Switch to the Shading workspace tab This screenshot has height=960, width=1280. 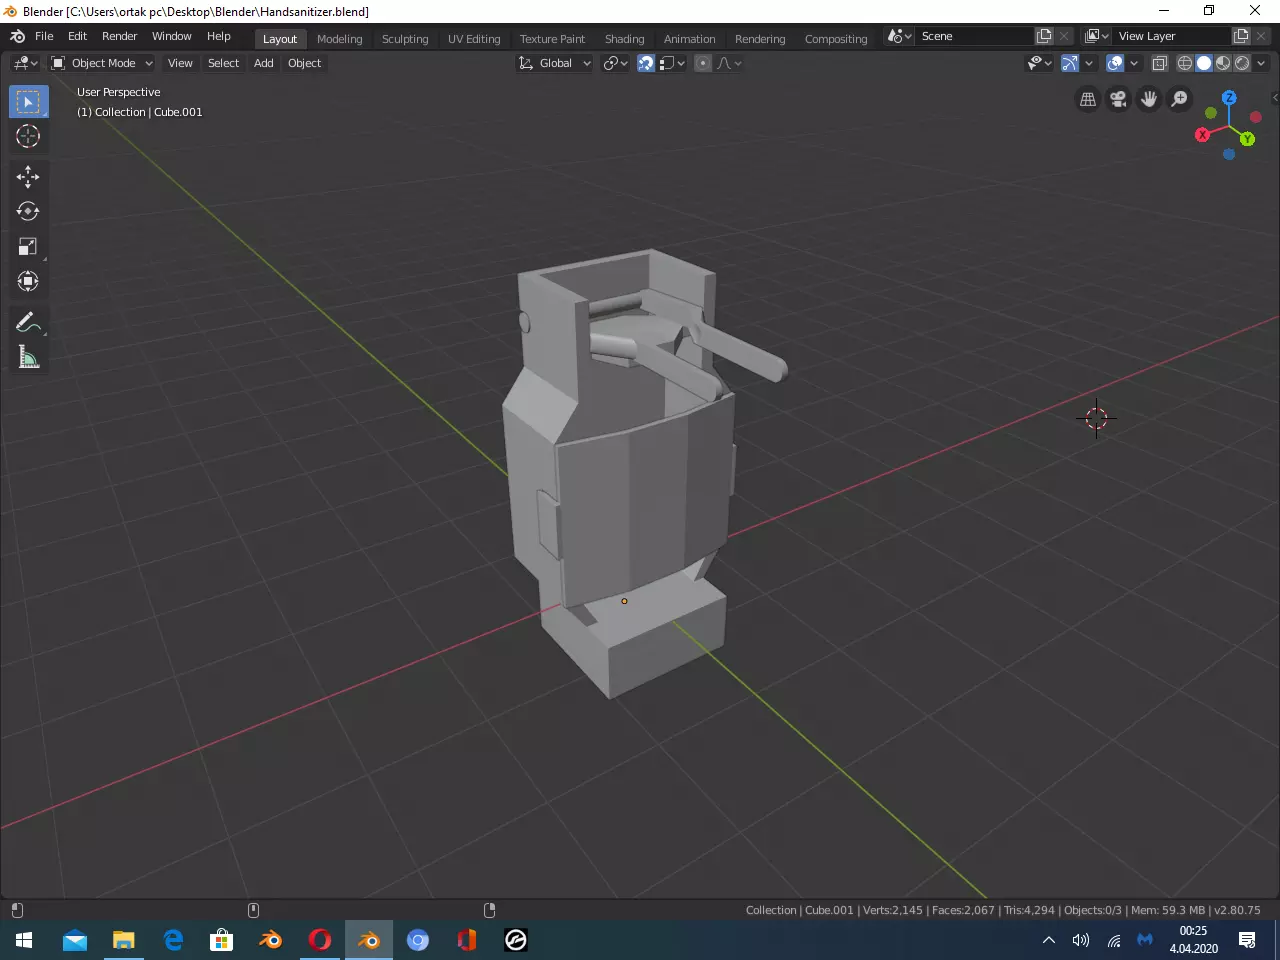point(624,39)
